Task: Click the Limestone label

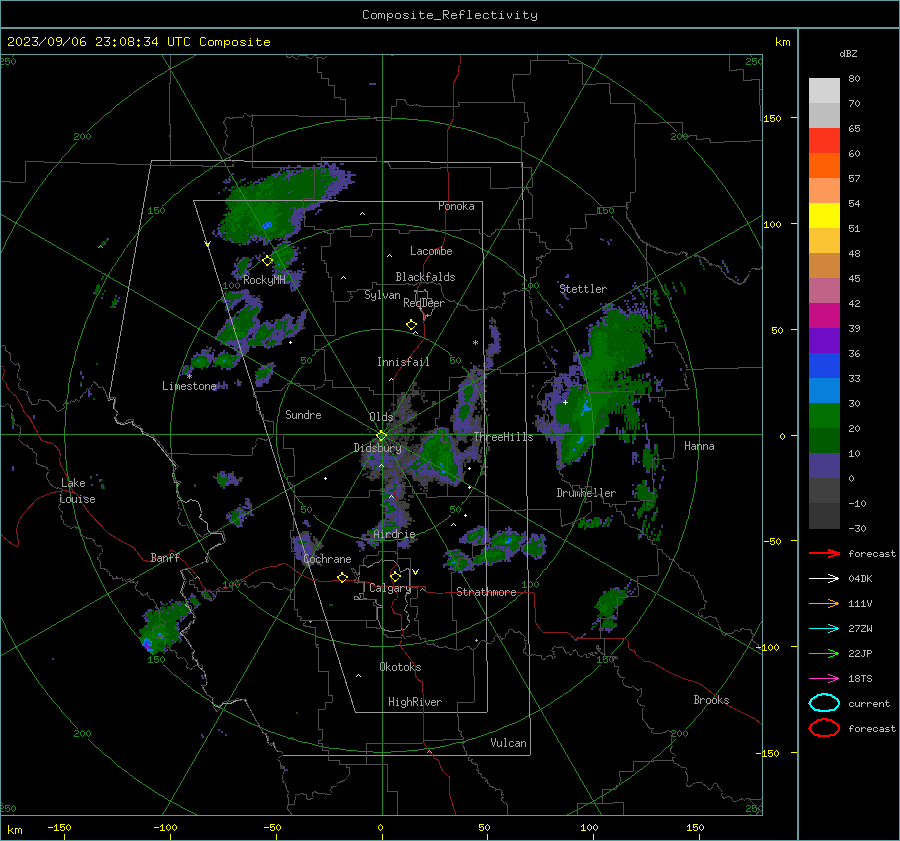Action: (x=189, y=386)
